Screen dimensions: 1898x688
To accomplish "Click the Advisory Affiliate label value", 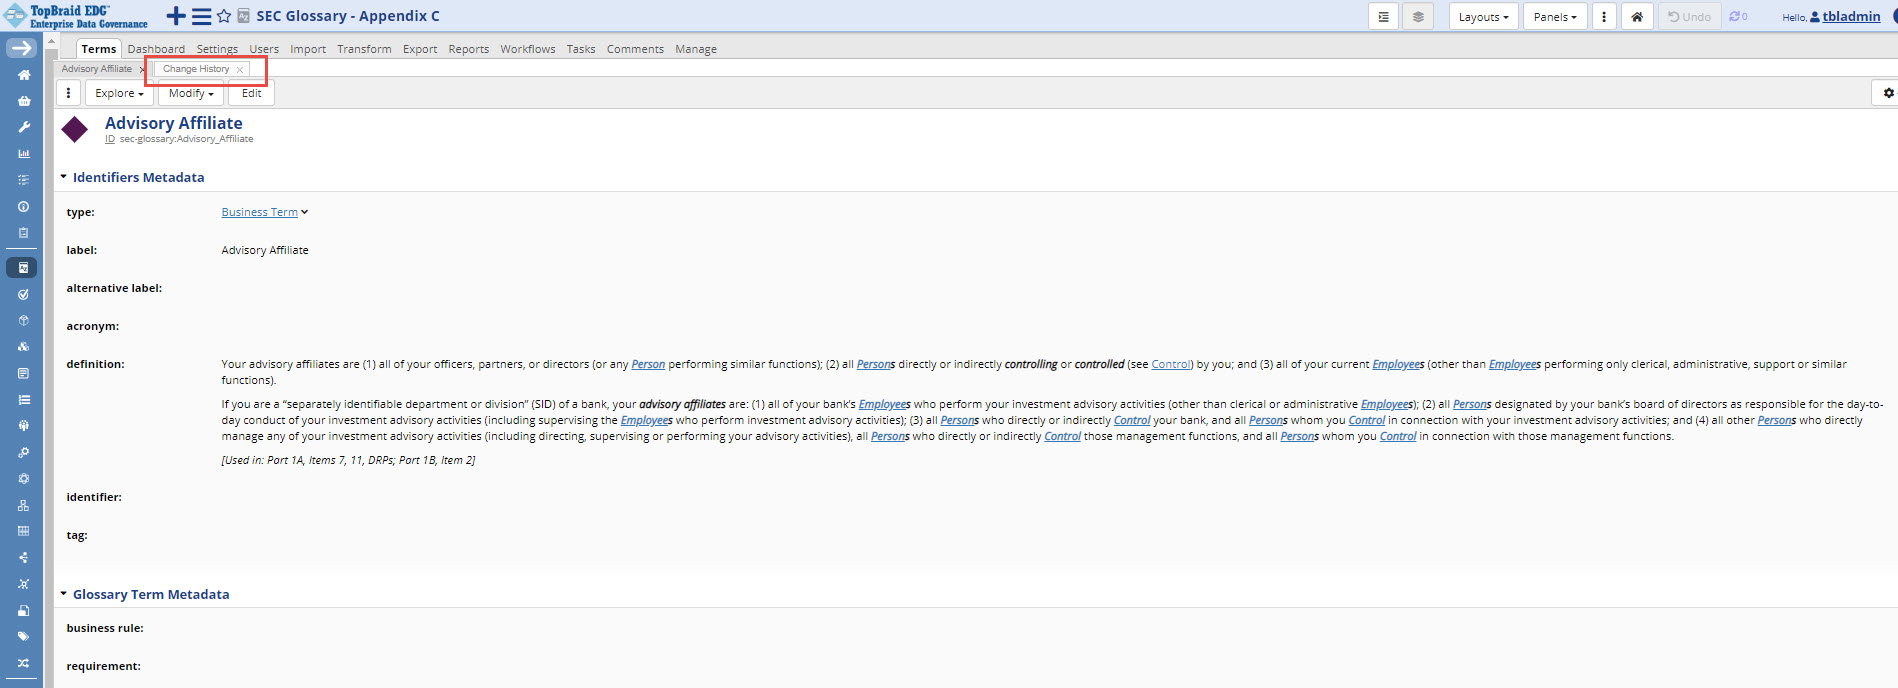I will [x=265, y=250].
